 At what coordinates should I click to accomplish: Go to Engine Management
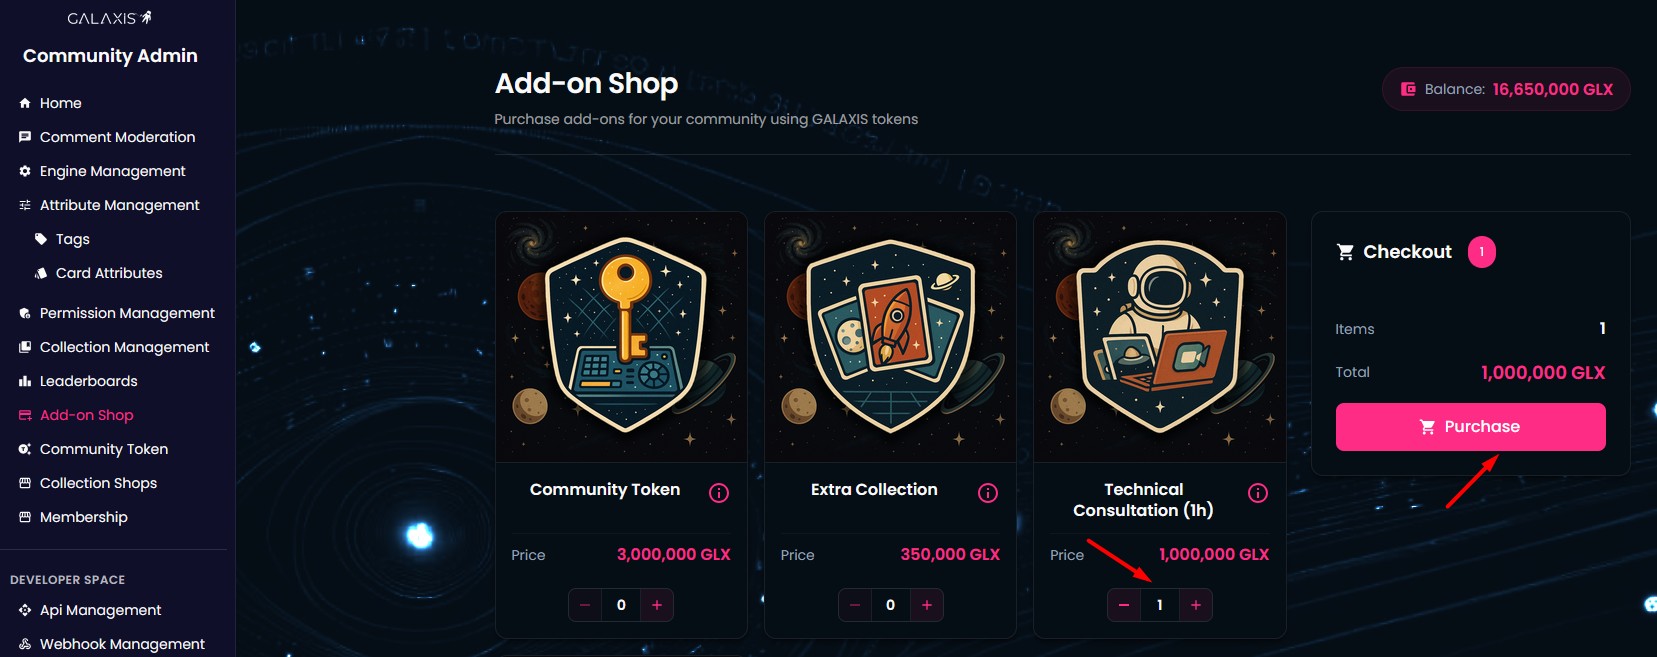point(112,171)
